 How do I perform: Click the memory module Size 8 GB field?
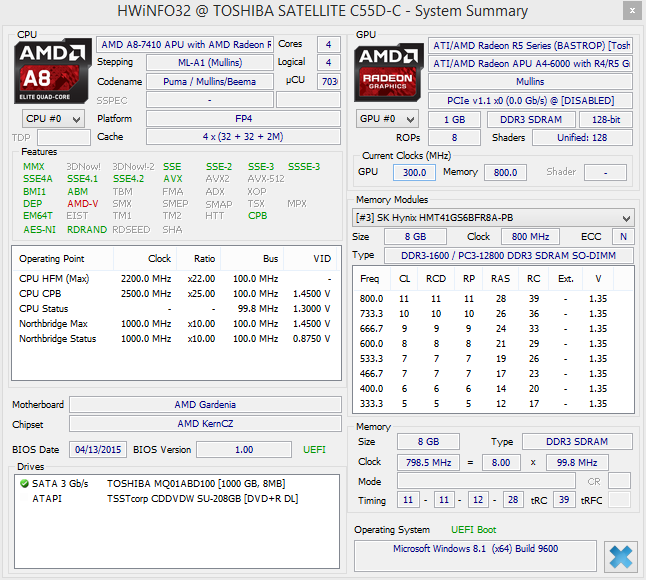415,236
